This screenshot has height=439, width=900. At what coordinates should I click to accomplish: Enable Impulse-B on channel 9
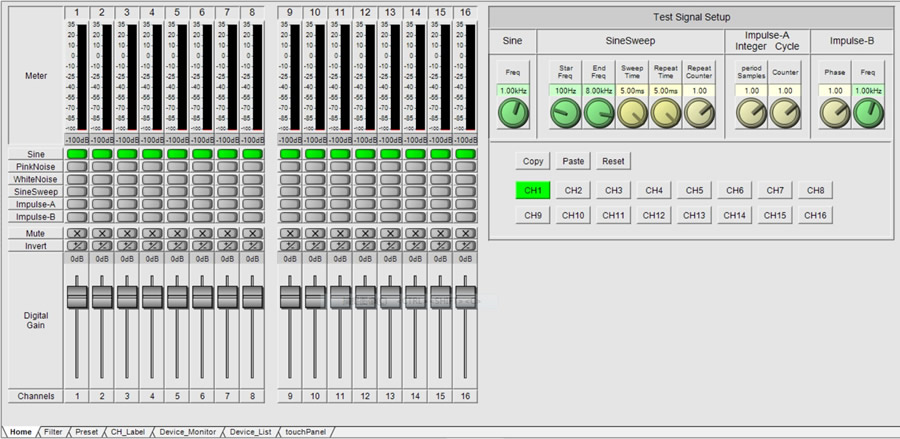290,217
